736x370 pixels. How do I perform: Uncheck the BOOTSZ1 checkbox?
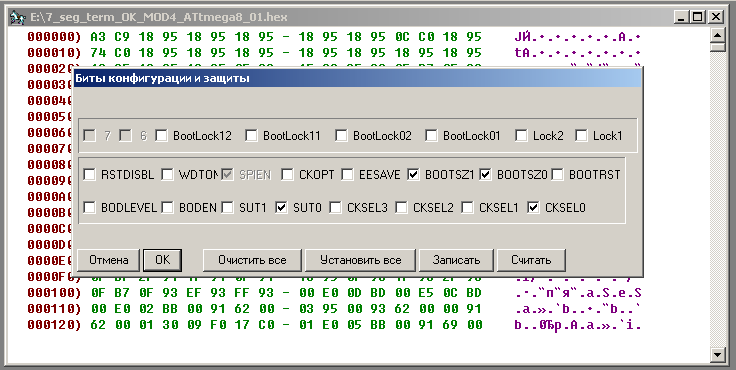click(x=414, y=175)
